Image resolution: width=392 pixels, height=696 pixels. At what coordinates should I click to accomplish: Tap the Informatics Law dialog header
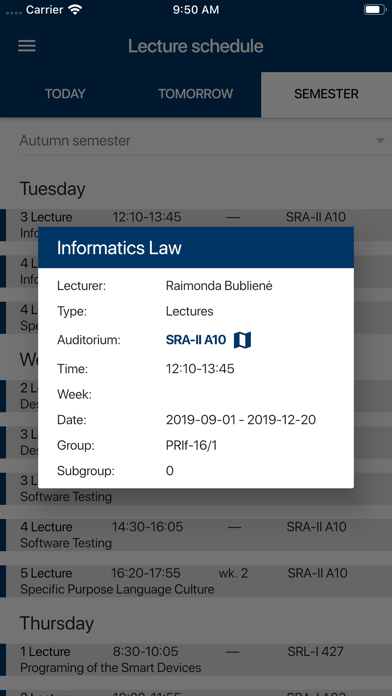196,247
